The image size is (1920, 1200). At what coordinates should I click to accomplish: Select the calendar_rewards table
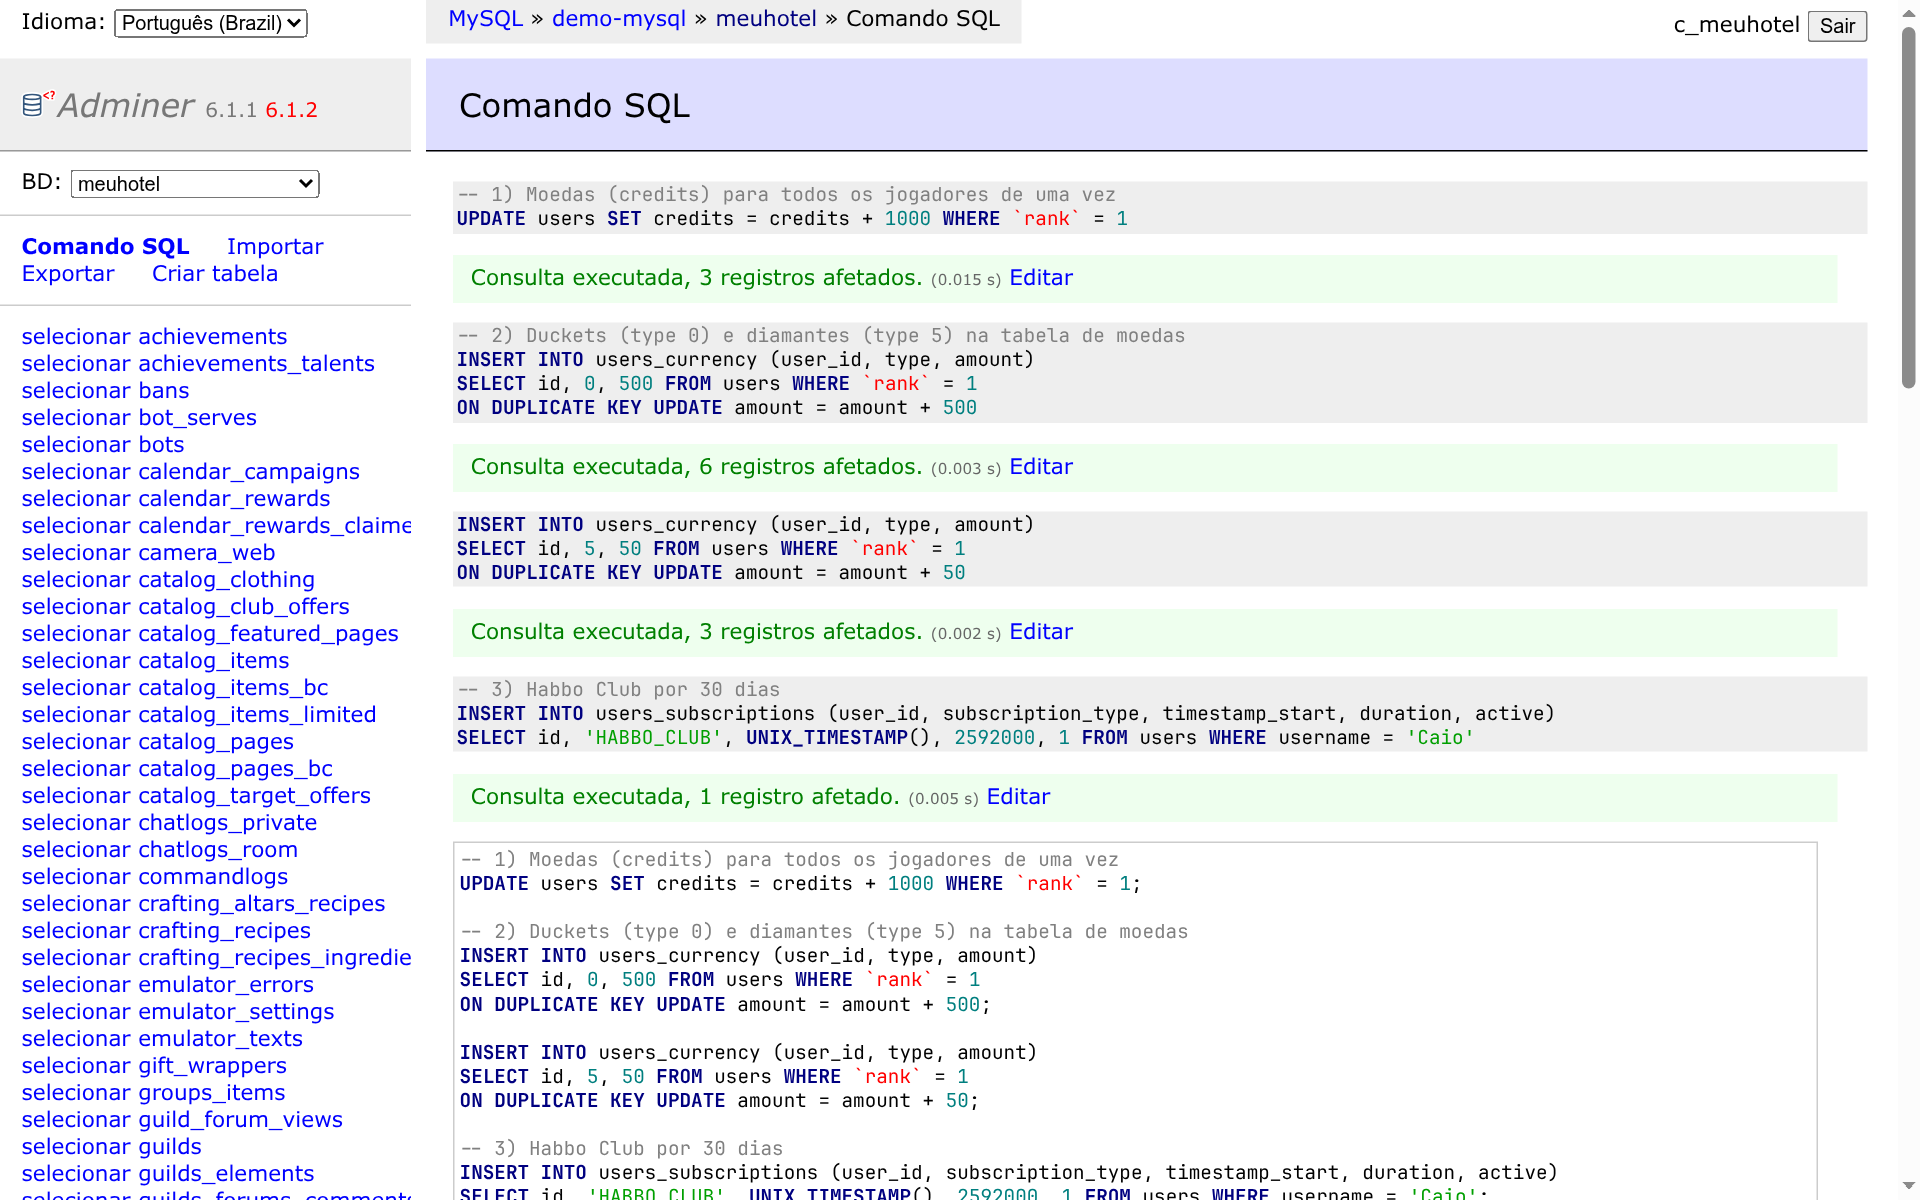176,498
